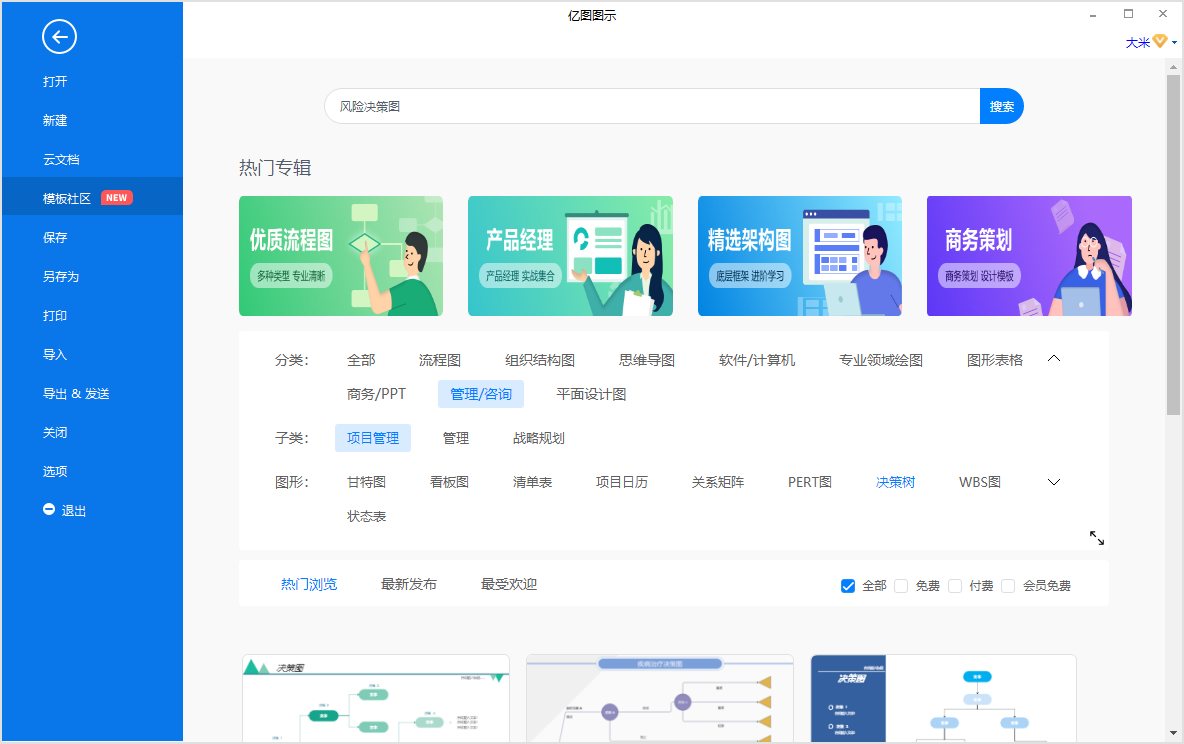This screenshot has height=744, width=1184.
Task: Check the 会员免费 filter checkbox
Action: click(x=1008, y=585)
